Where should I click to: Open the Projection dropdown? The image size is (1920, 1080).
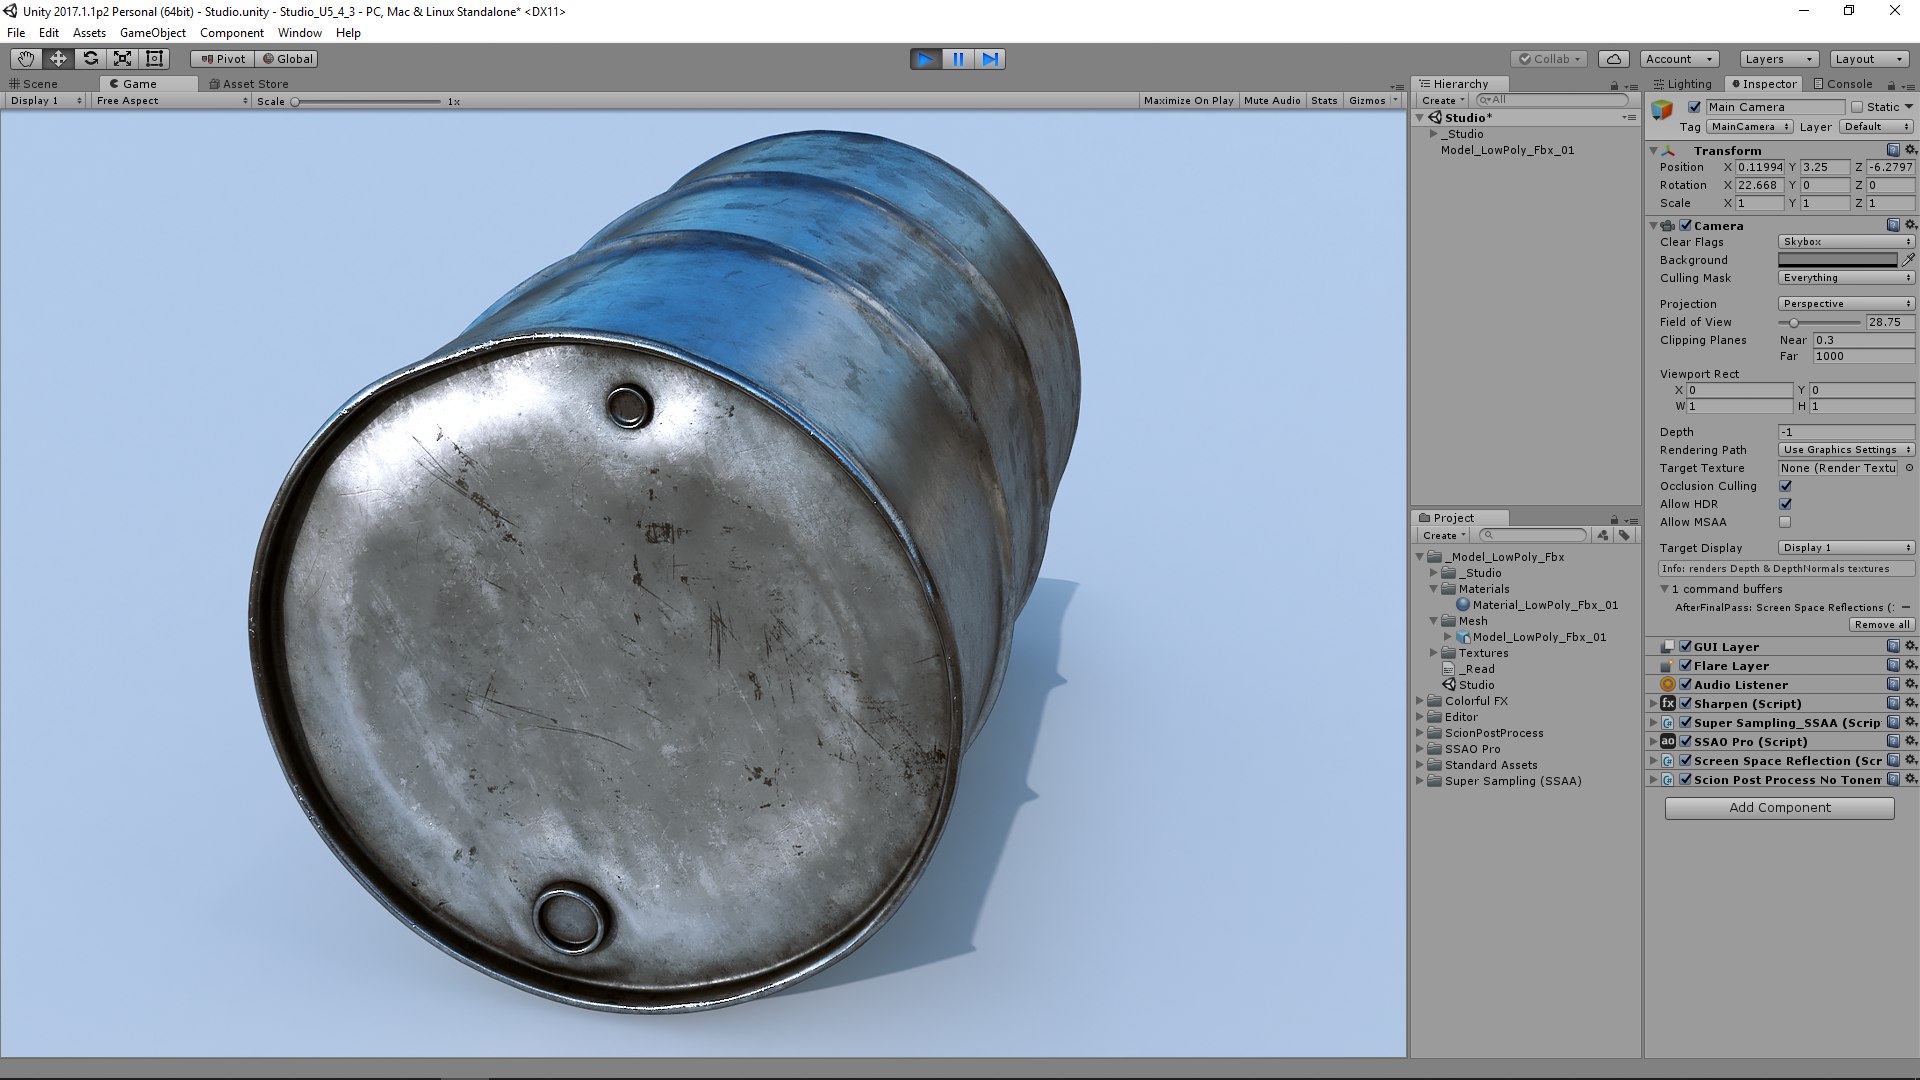(x=1846, y=304)
